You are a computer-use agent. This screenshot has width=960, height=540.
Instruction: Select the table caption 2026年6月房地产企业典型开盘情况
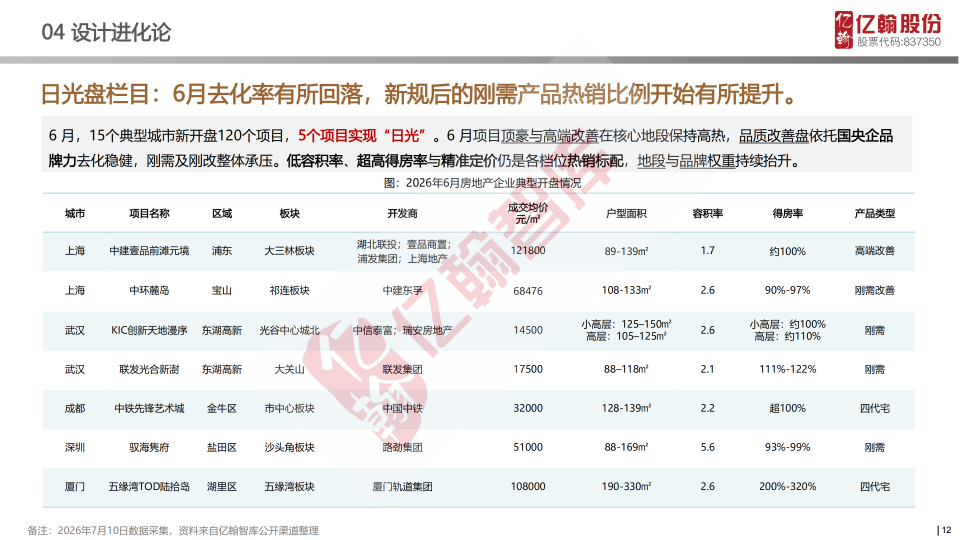493,182
